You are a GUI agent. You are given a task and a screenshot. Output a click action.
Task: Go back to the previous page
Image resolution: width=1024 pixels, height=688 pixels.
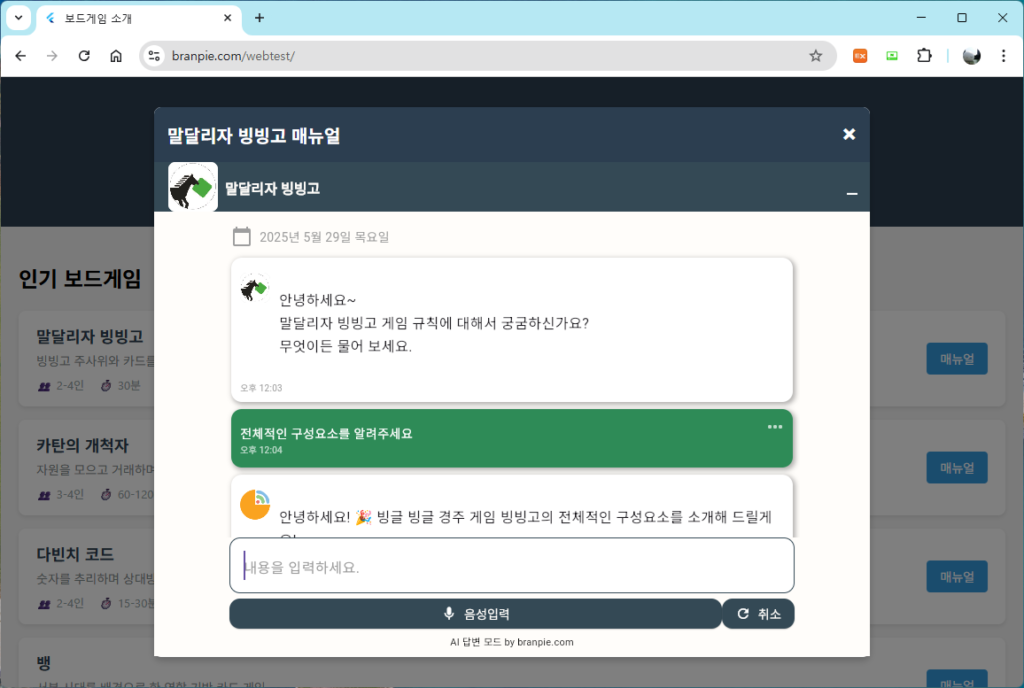(x=21, y=56)
